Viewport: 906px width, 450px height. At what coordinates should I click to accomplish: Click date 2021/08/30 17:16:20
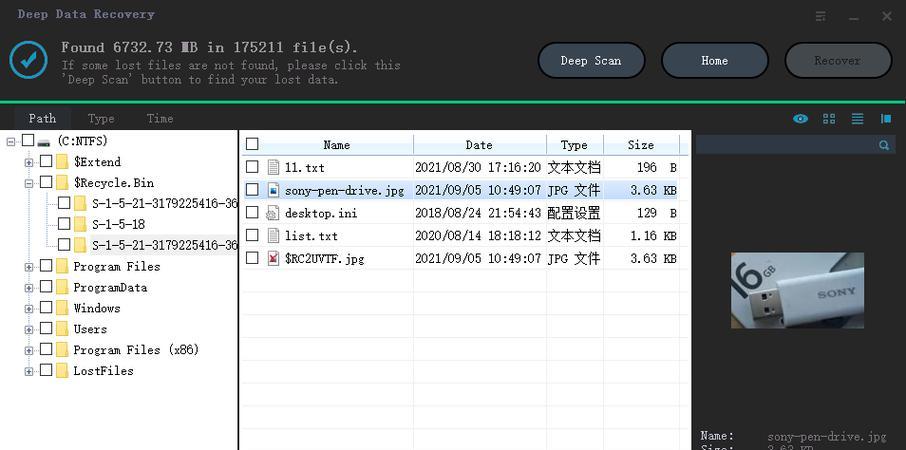pos(478,168)
